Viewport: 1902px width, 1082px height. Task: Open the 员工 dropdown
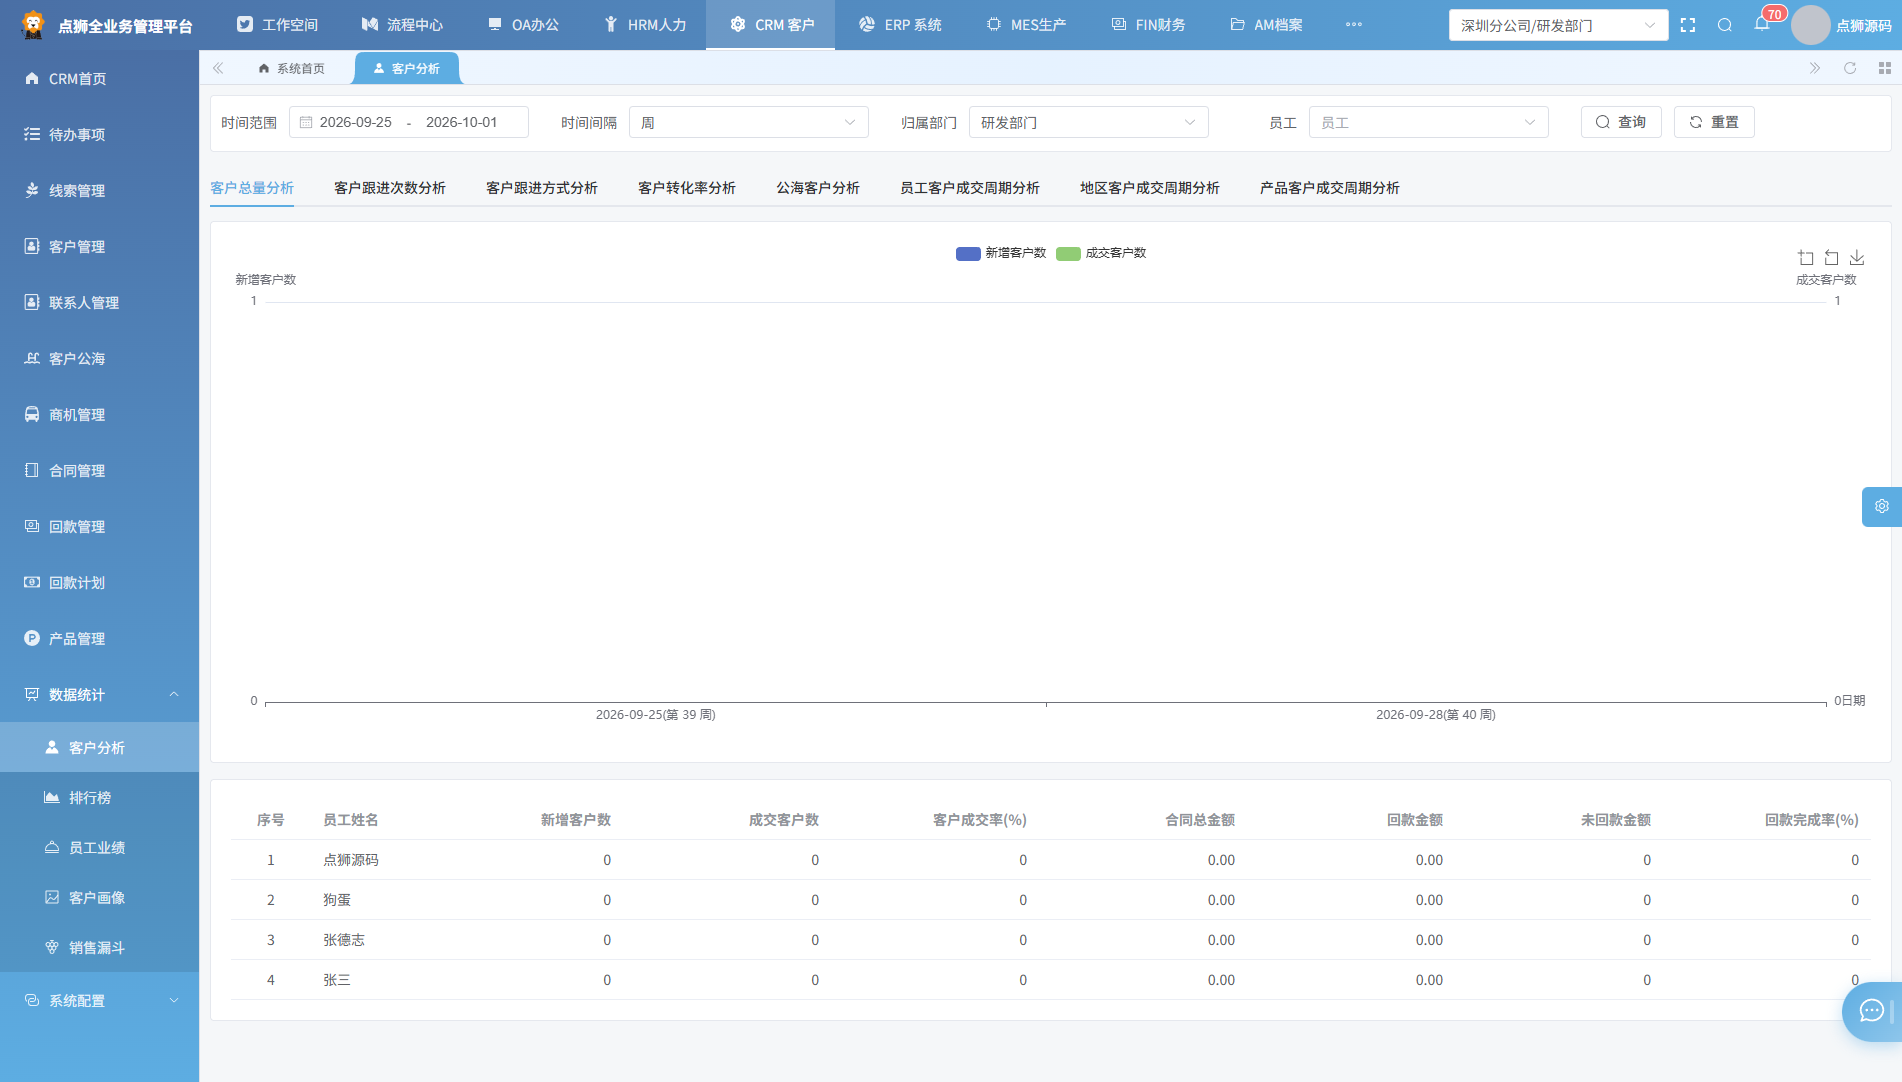tap(1429, 122)
